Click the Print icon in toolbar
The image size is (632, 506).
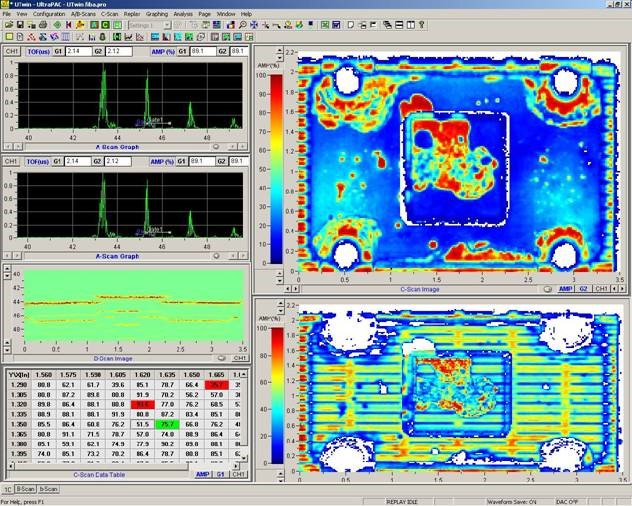click(x=41, y=24)
